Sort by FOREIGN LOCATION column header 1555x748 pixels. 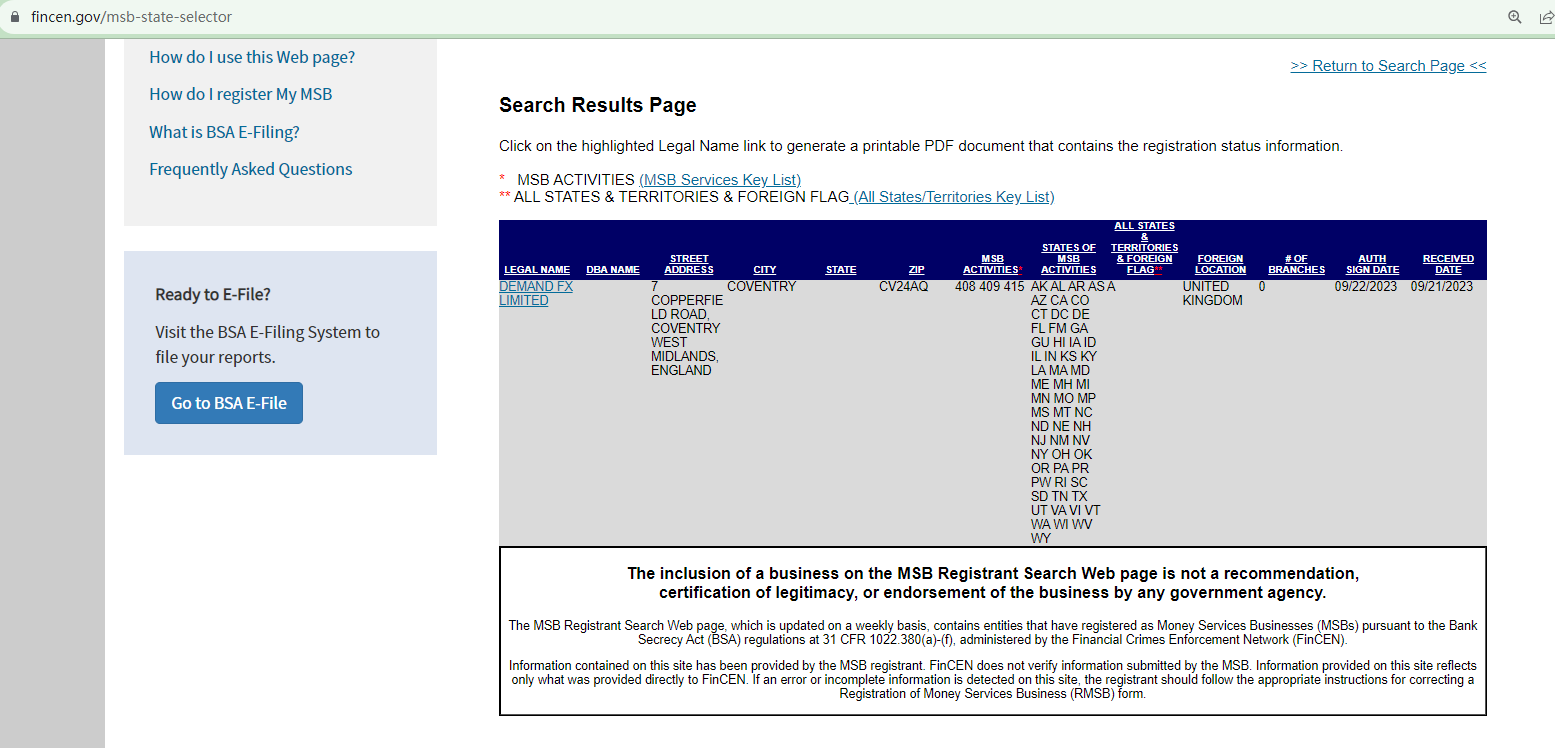point(1221,264)
